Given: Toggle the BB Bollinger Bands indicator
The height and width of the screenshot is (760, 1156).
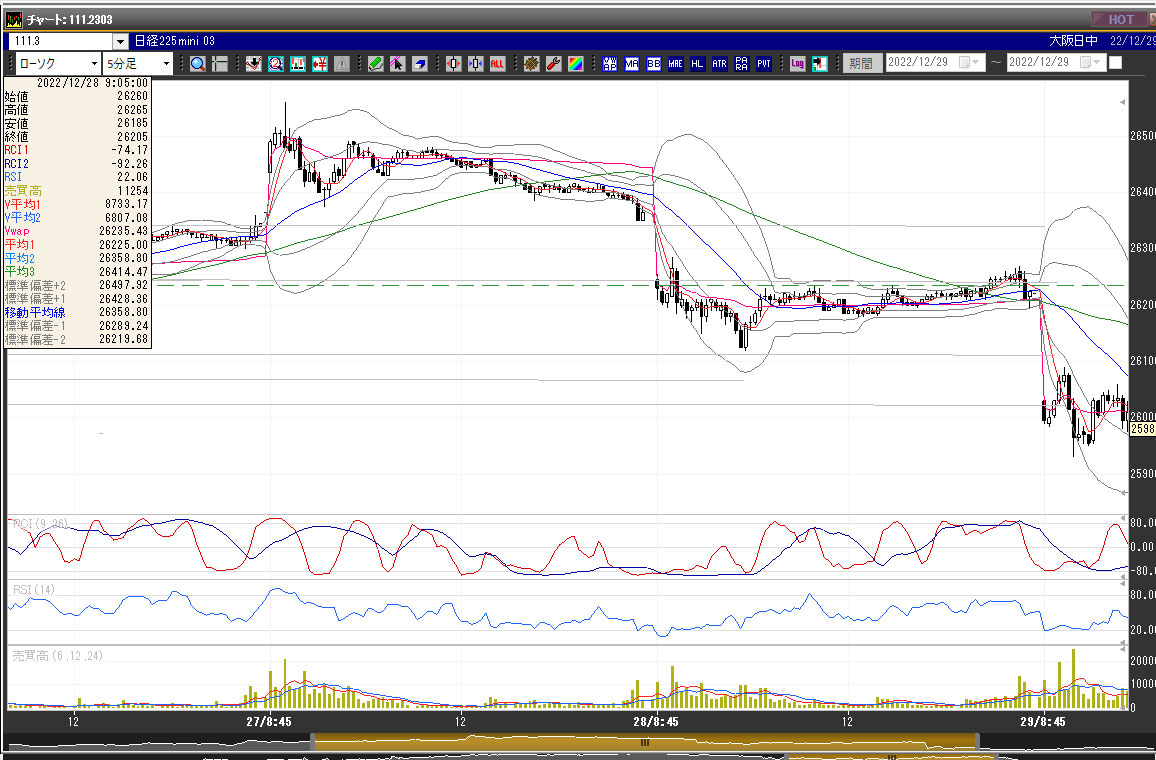Looking at the screenshot, I should click(x=654, y=64).
